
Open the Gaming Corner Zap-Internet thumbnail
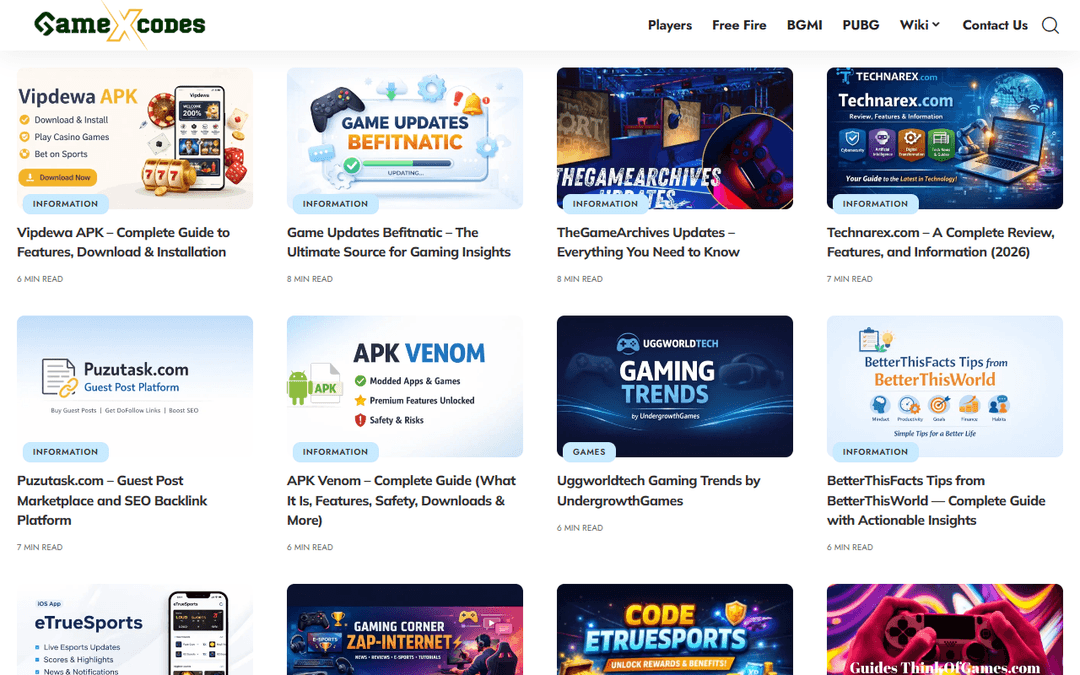(x=405, y=630)
